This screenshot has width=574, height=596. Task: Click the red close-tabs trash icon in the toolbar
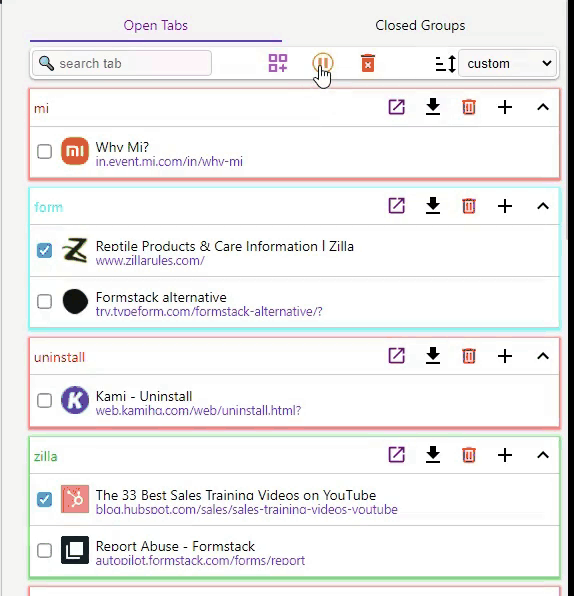coord(368,63)
